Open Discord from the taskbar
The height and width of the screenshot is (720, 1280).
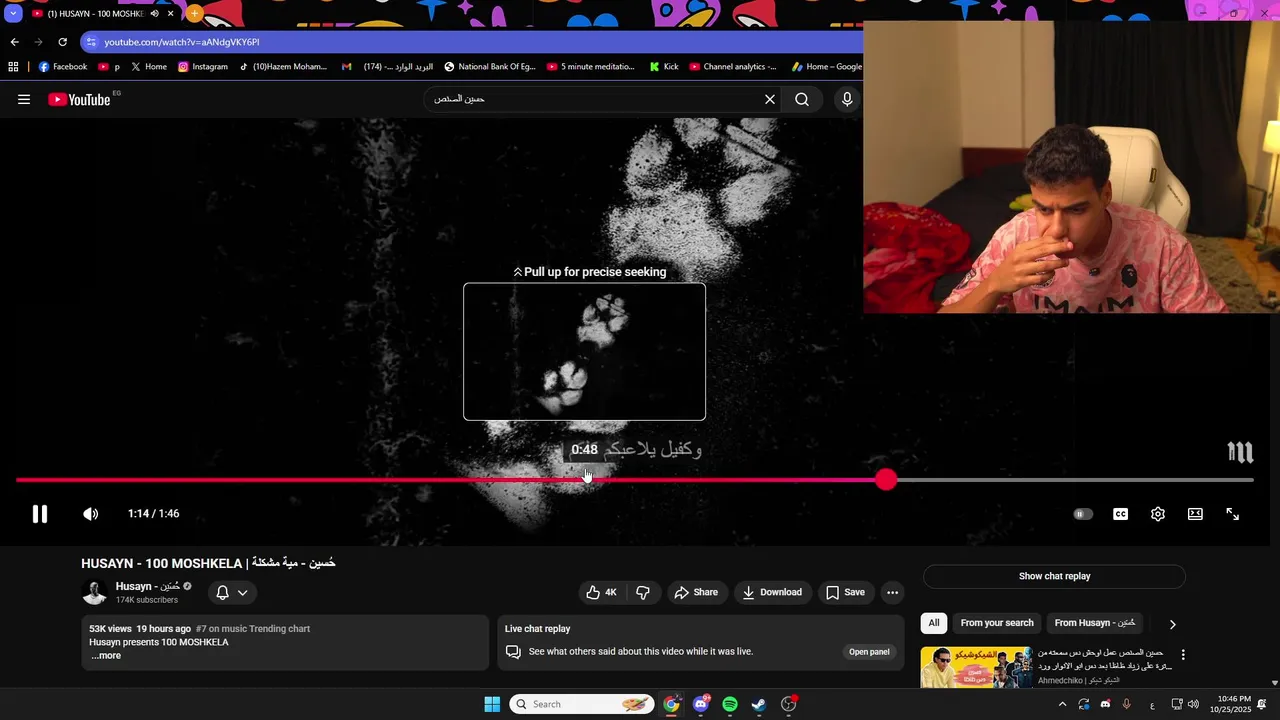point(701,704)
